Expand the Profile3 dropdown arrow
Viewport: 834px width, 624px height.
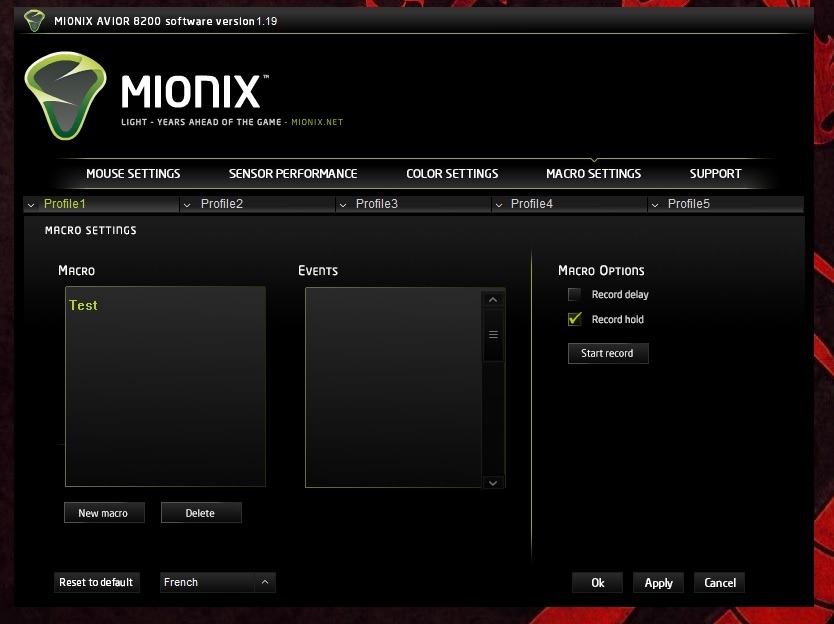343,205
